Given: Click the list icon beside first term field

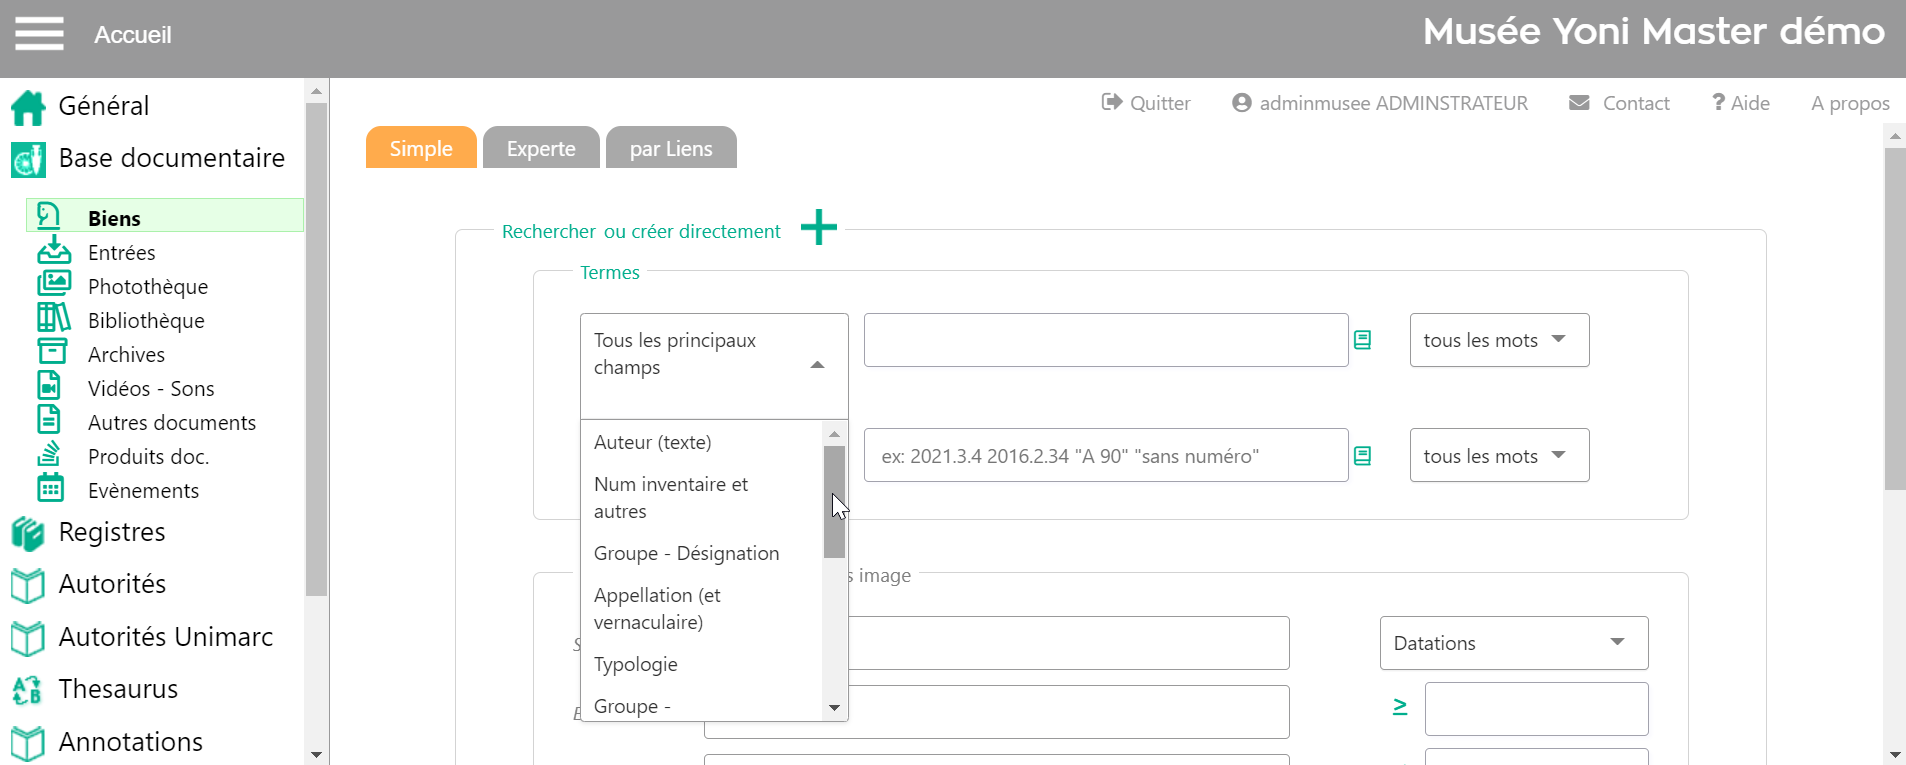Looking at the screenshot, I should tap(1362, 340).
